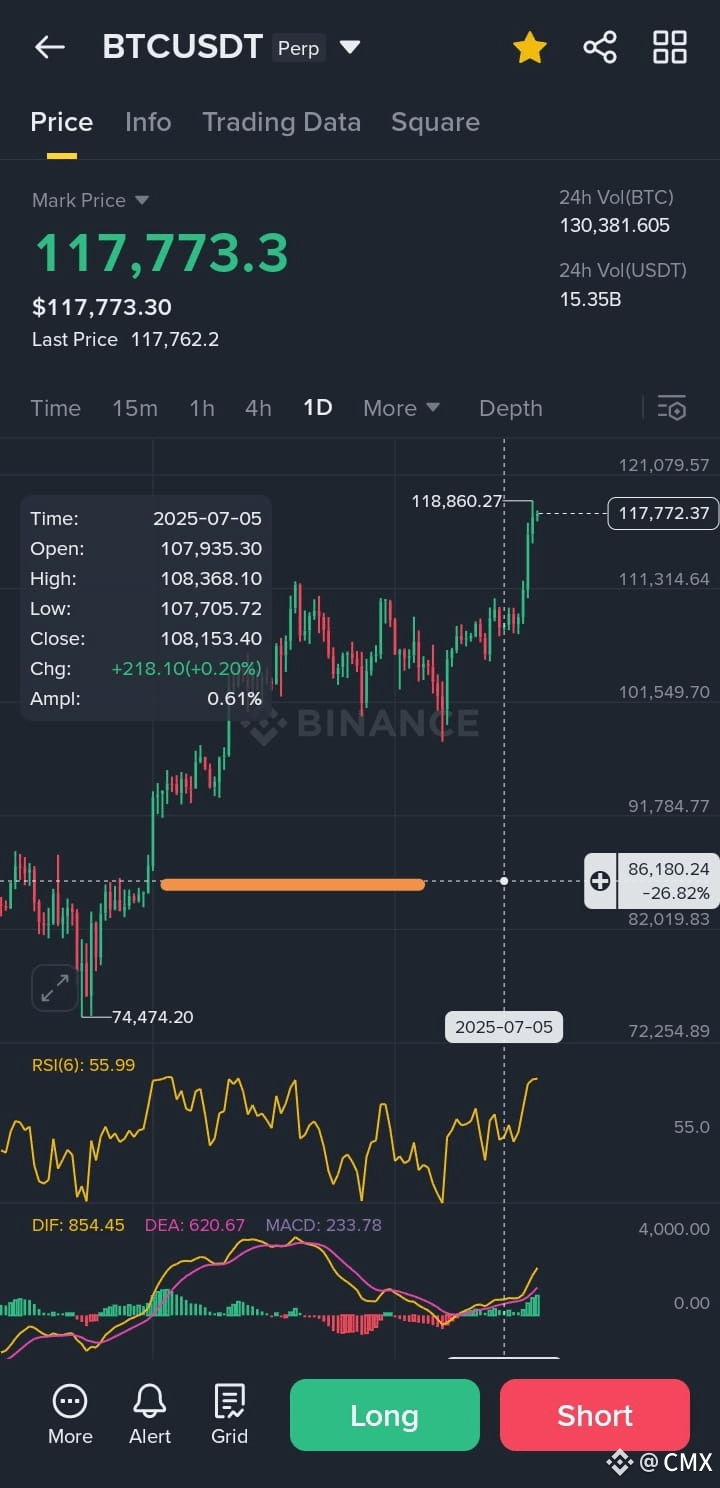
Task: Select the 1D interval
Action: click(317, 408)
